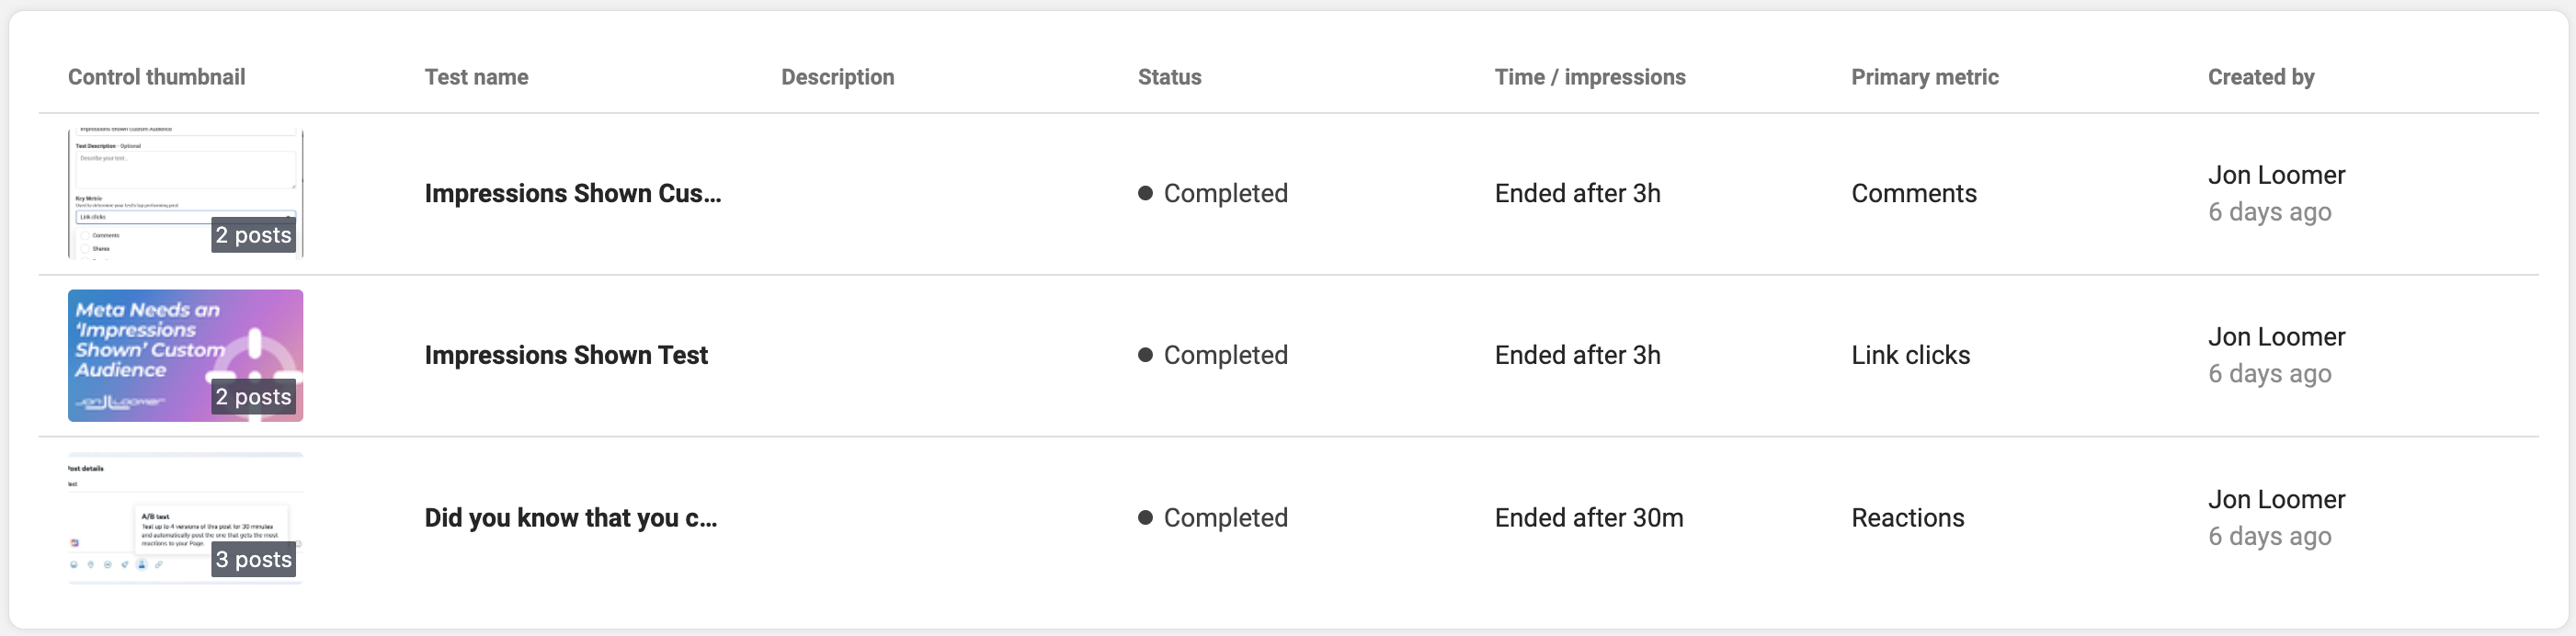This screenshot has height=636, width=2576.
Task: Open the Meta Needs an Impressions Shown thumbnail
Action: click(x=185, y=355)
